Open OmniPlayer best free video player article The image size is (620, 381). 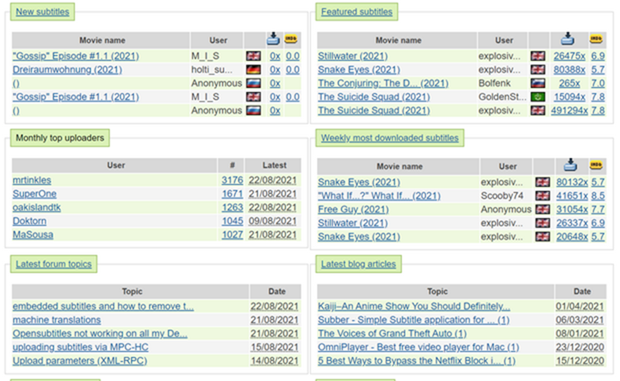(x=418, y=347)
